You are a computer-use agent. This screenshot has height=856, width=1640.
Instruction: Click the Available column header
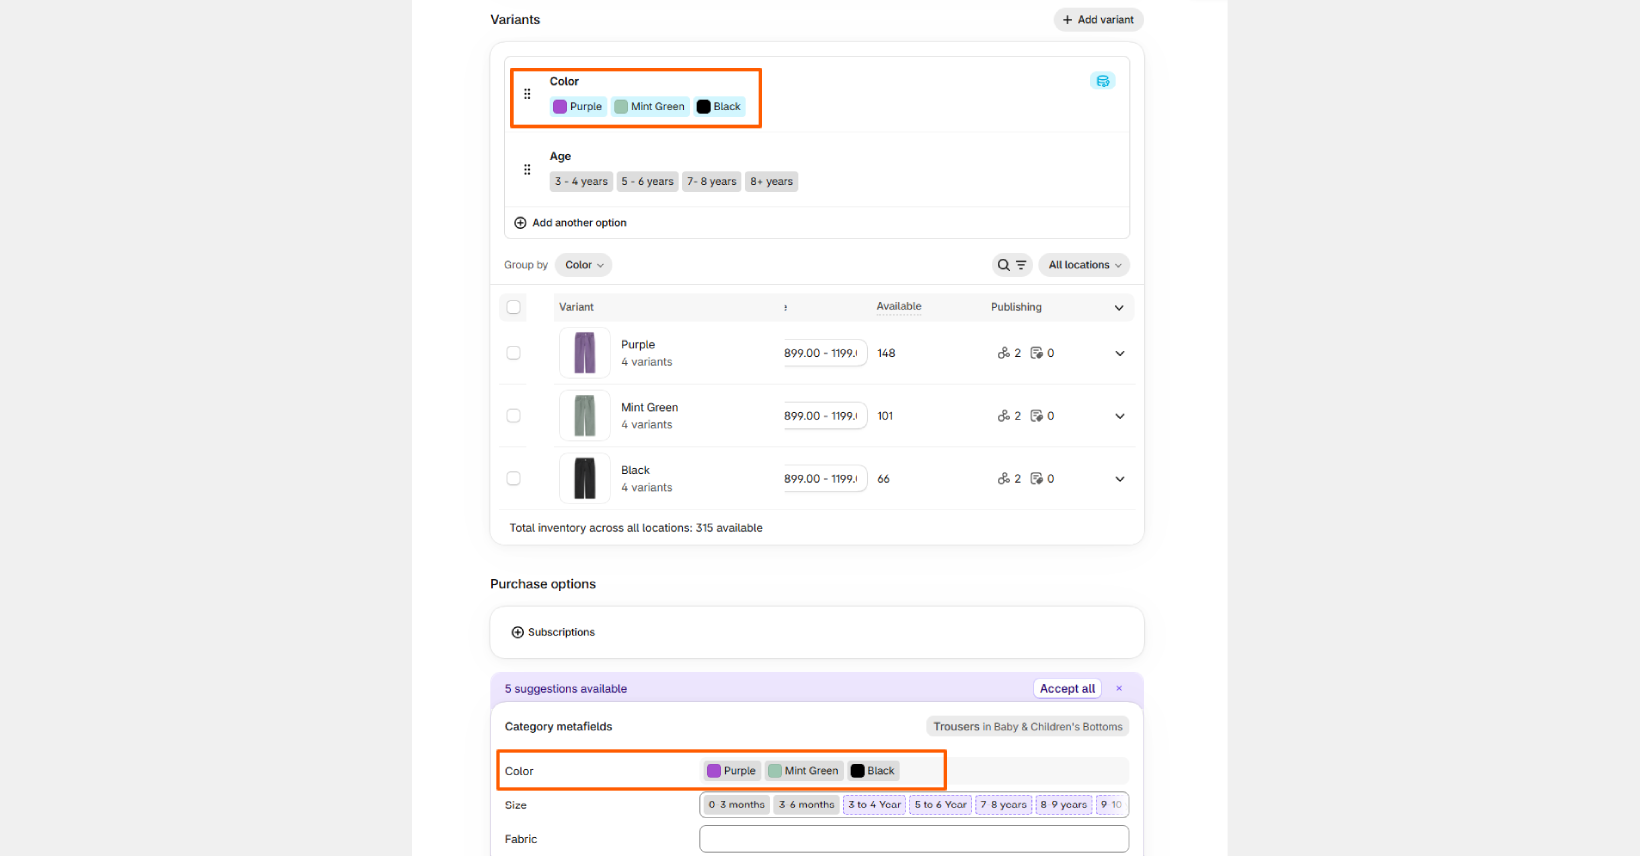(899, 307)
